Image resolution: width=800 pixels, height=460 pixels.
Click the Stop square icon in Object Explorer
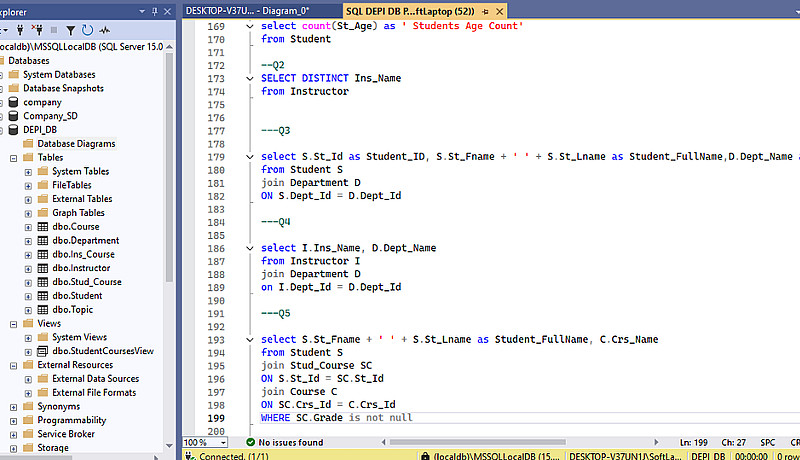click(54, 30)
